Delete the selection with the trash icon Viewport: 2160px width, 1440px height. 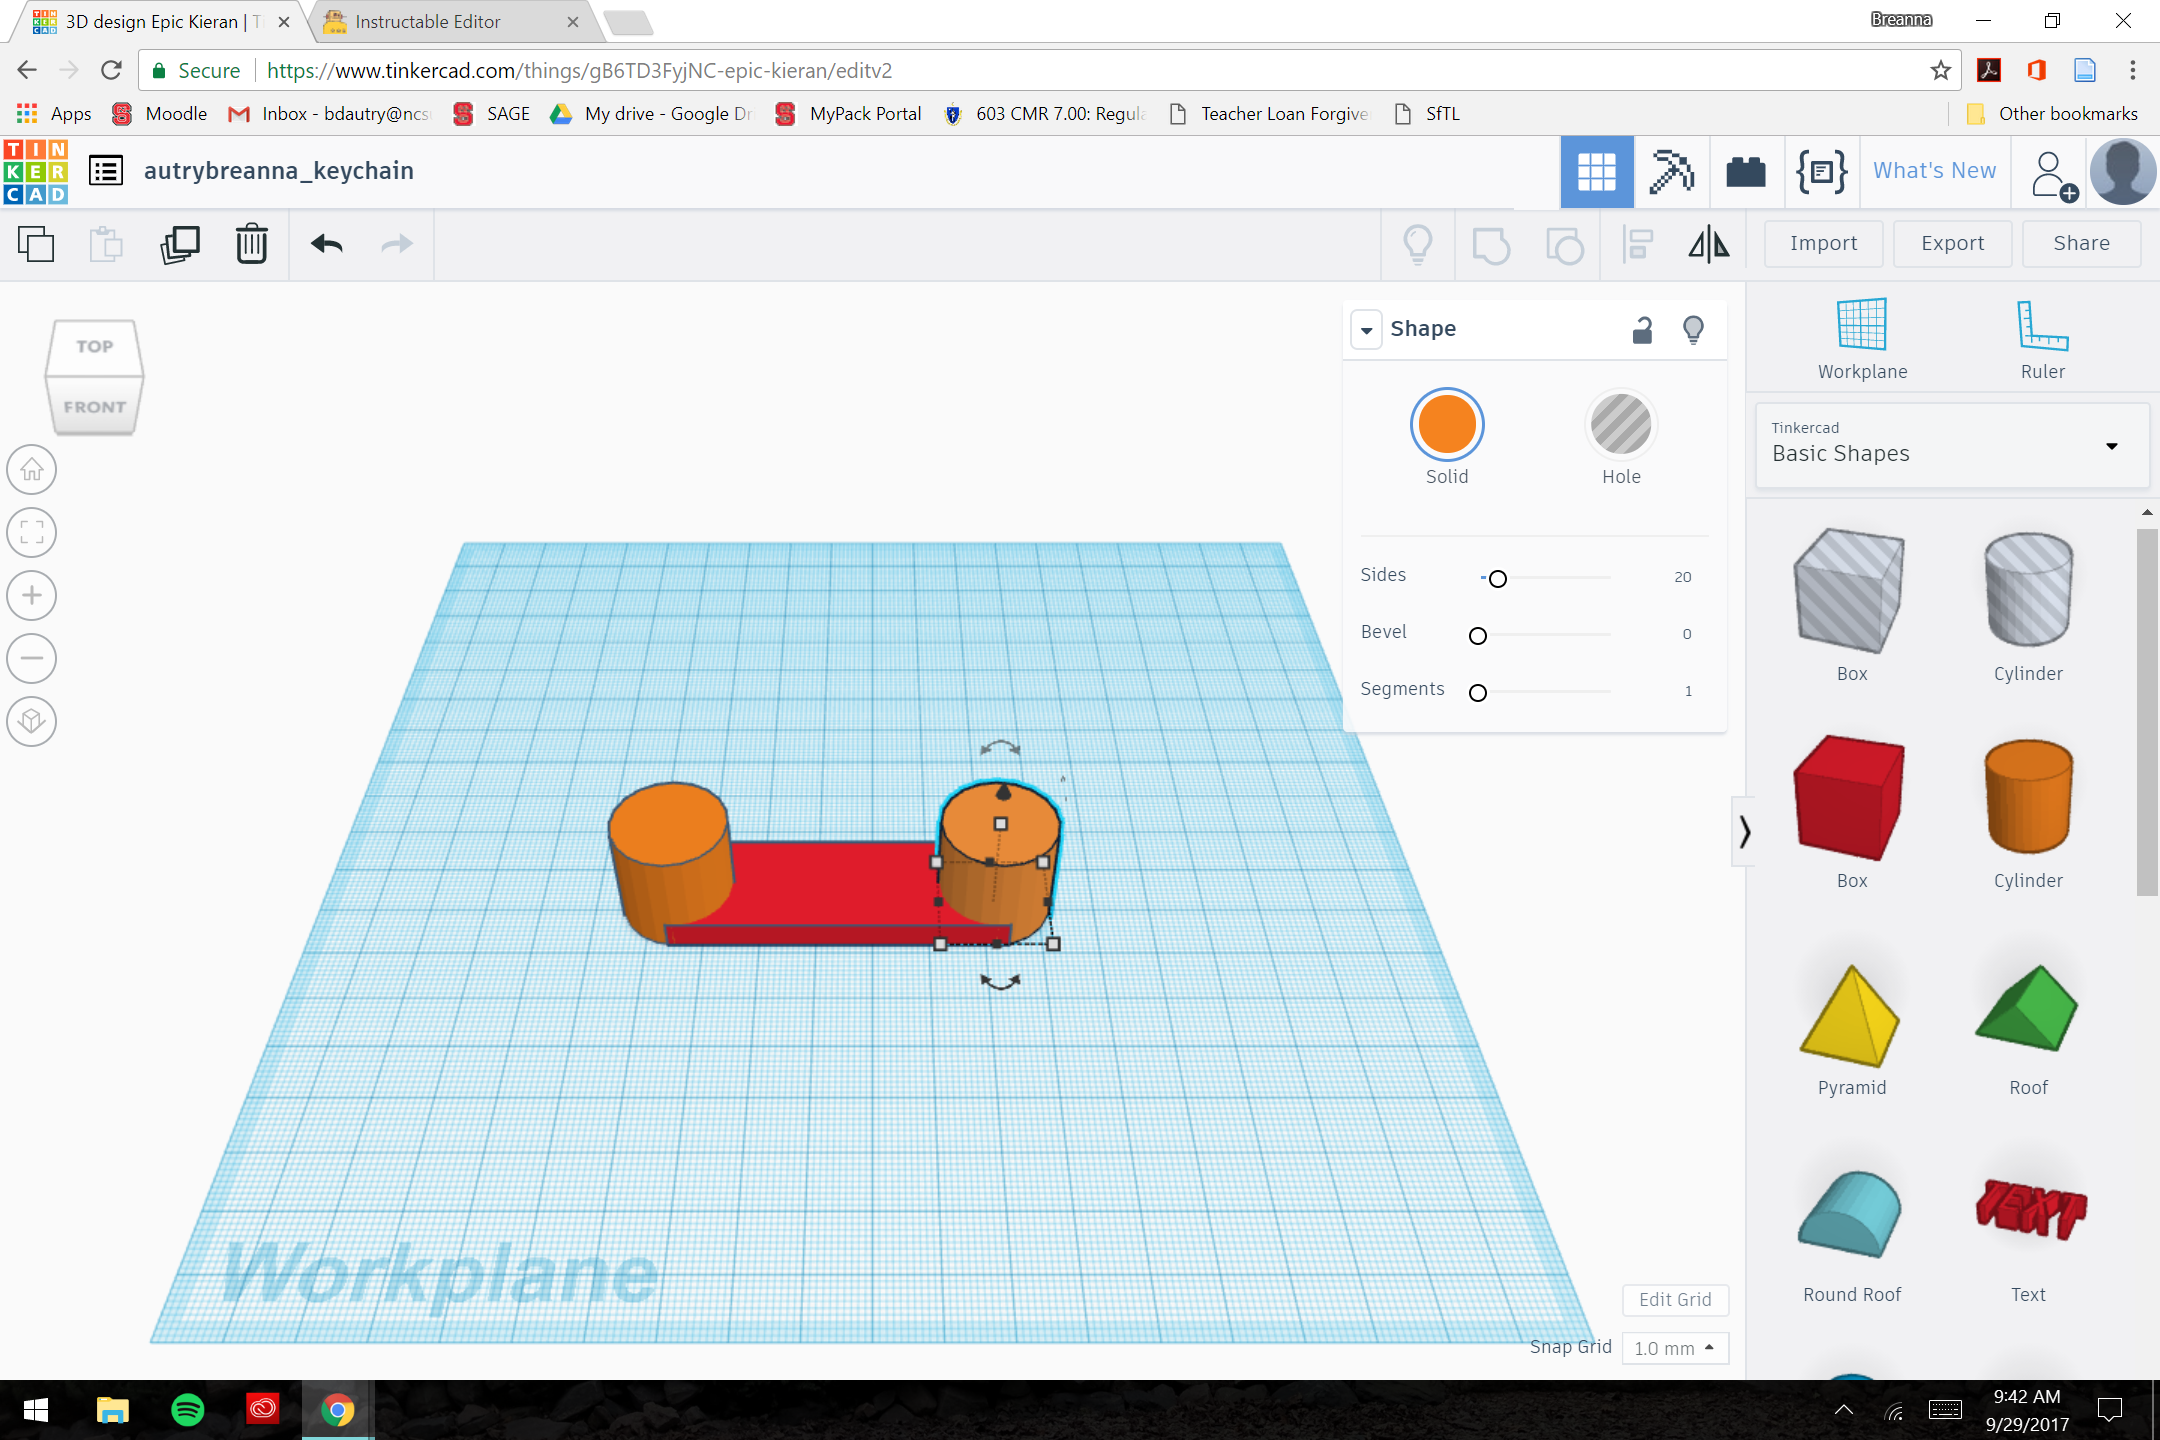[250, 244]
